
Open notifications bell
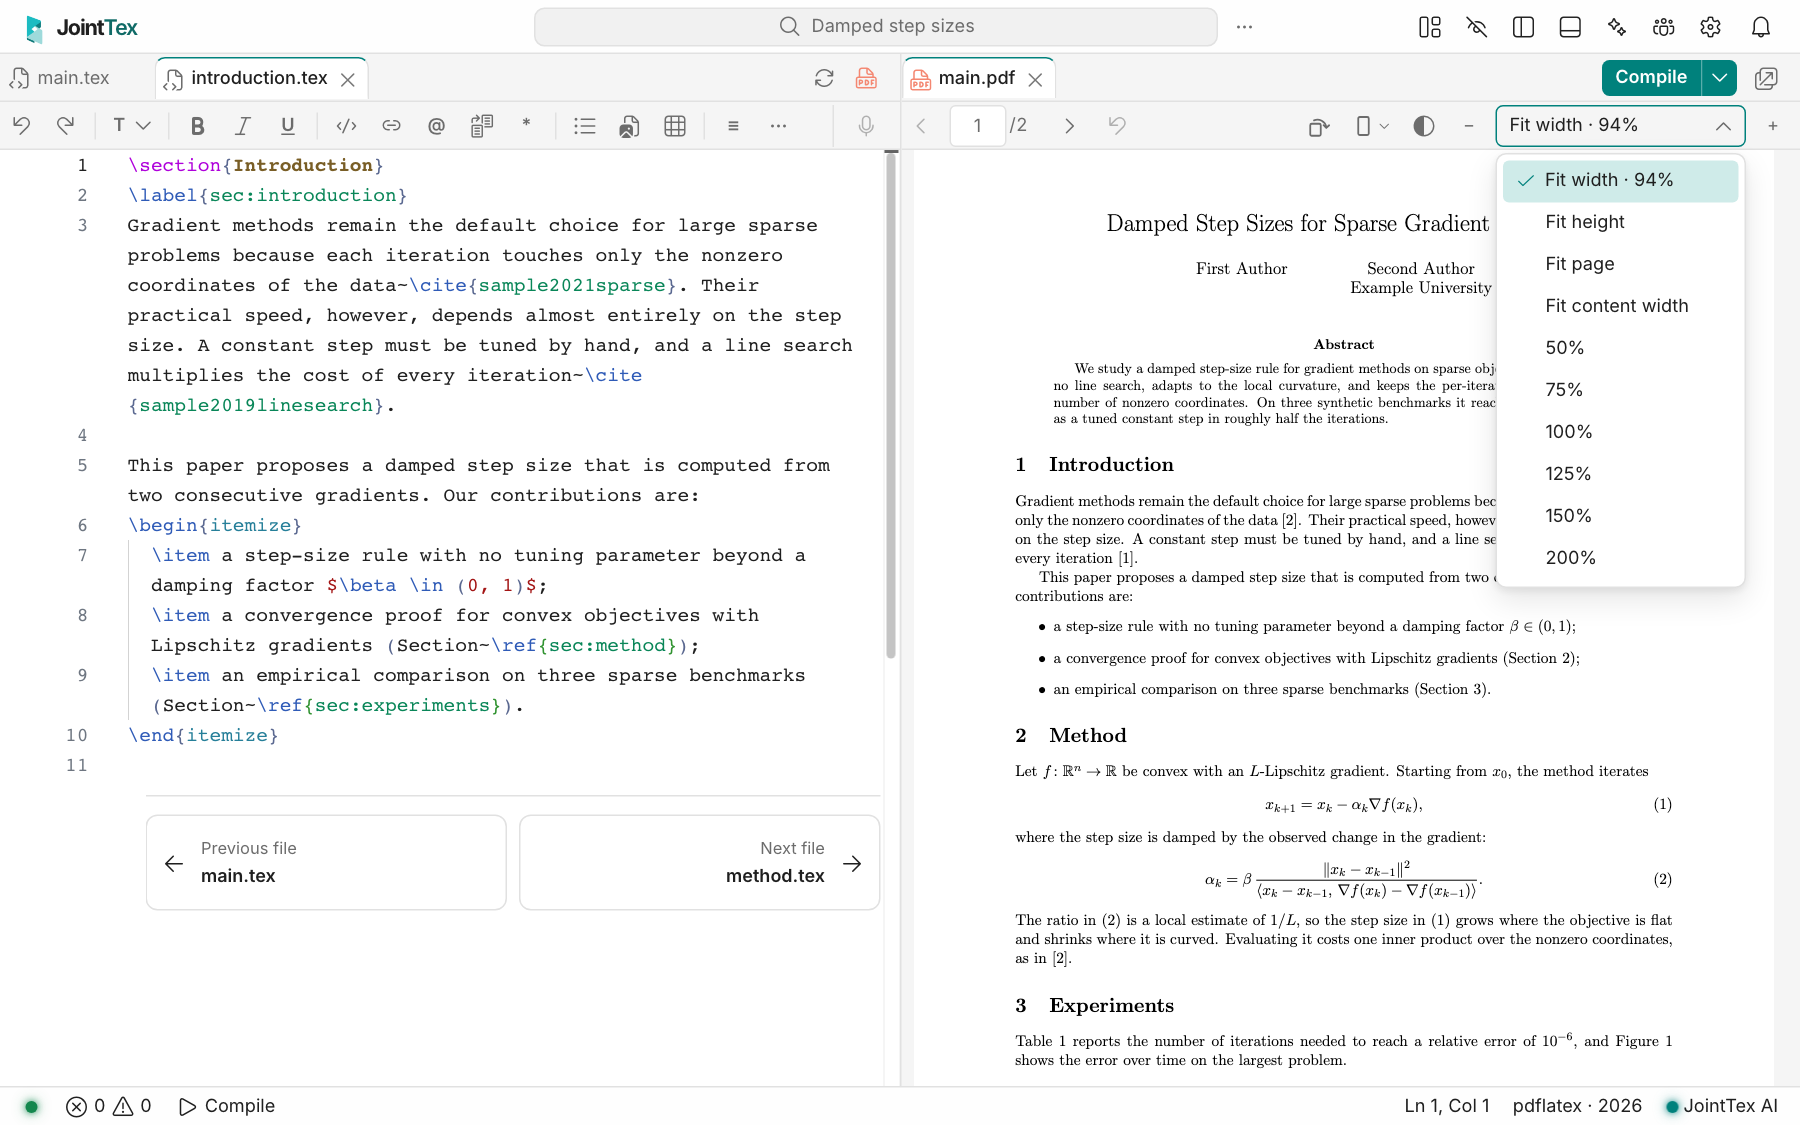[1761, 27]
